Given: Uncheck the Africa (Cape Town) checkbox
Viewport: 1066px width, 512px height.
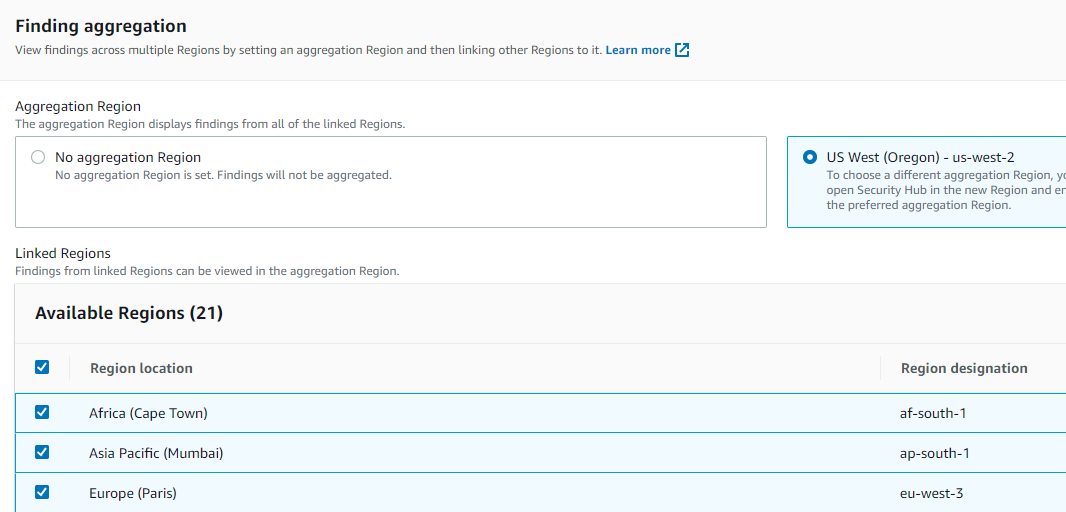Looking at the screenshot, I should [x=42, y=412].
